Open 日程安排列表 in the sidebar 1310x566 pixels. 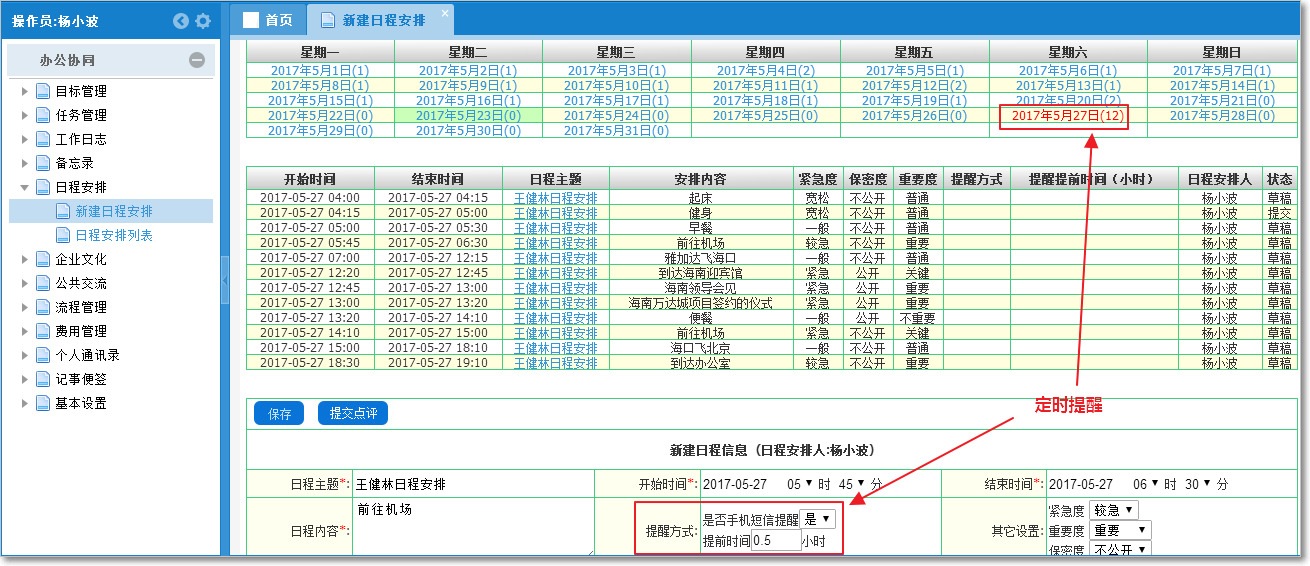point(114,235)
